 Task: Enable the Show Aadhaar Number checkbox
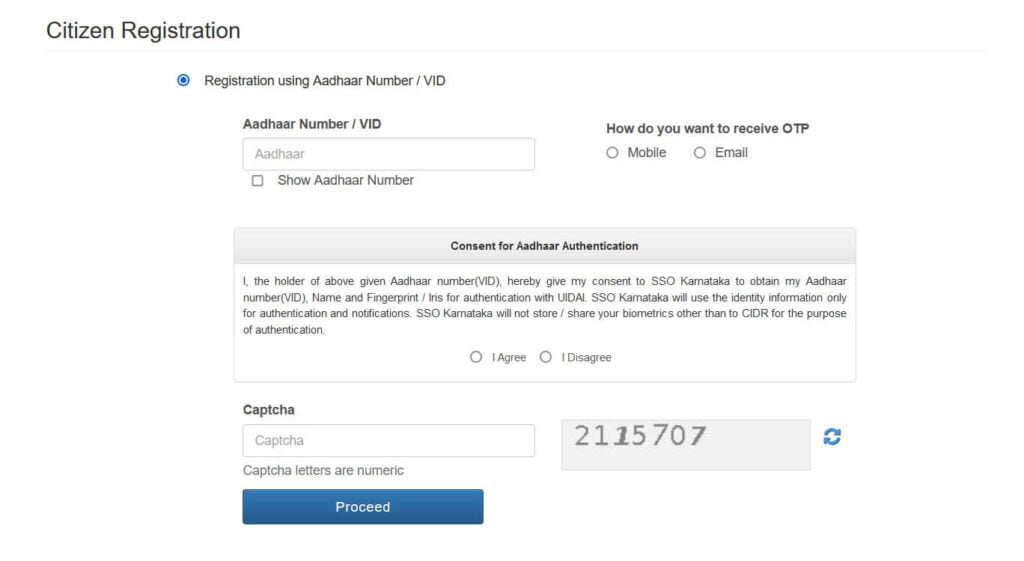click(x=258, y=181)
